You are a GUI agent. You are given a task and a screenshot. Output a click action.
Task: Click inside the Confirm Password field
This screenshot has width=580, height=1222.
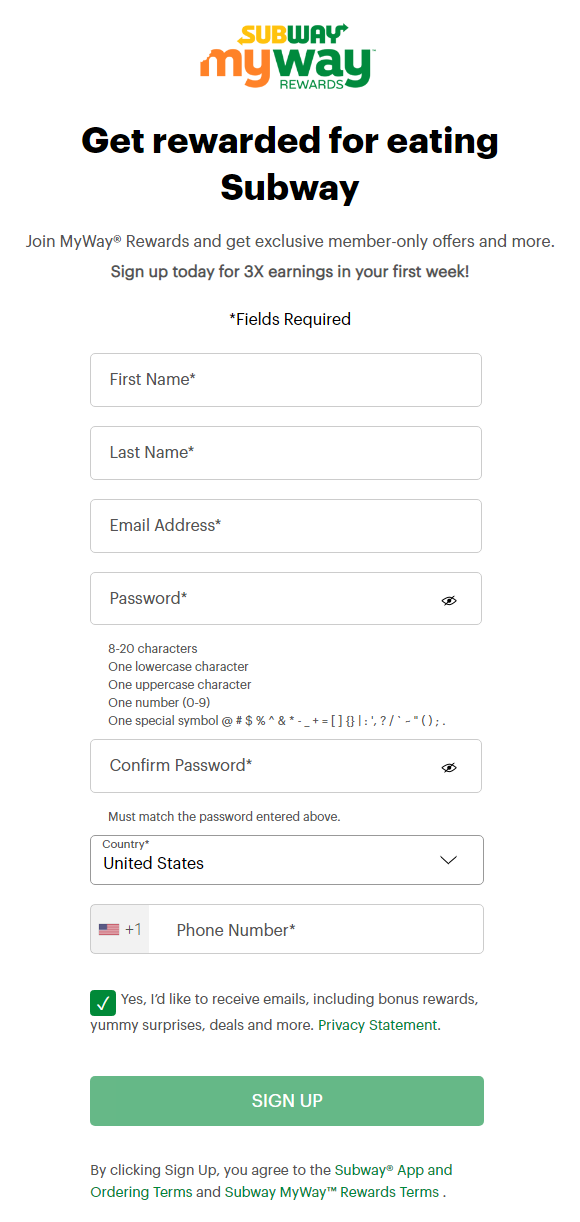[x=286, y=766]
